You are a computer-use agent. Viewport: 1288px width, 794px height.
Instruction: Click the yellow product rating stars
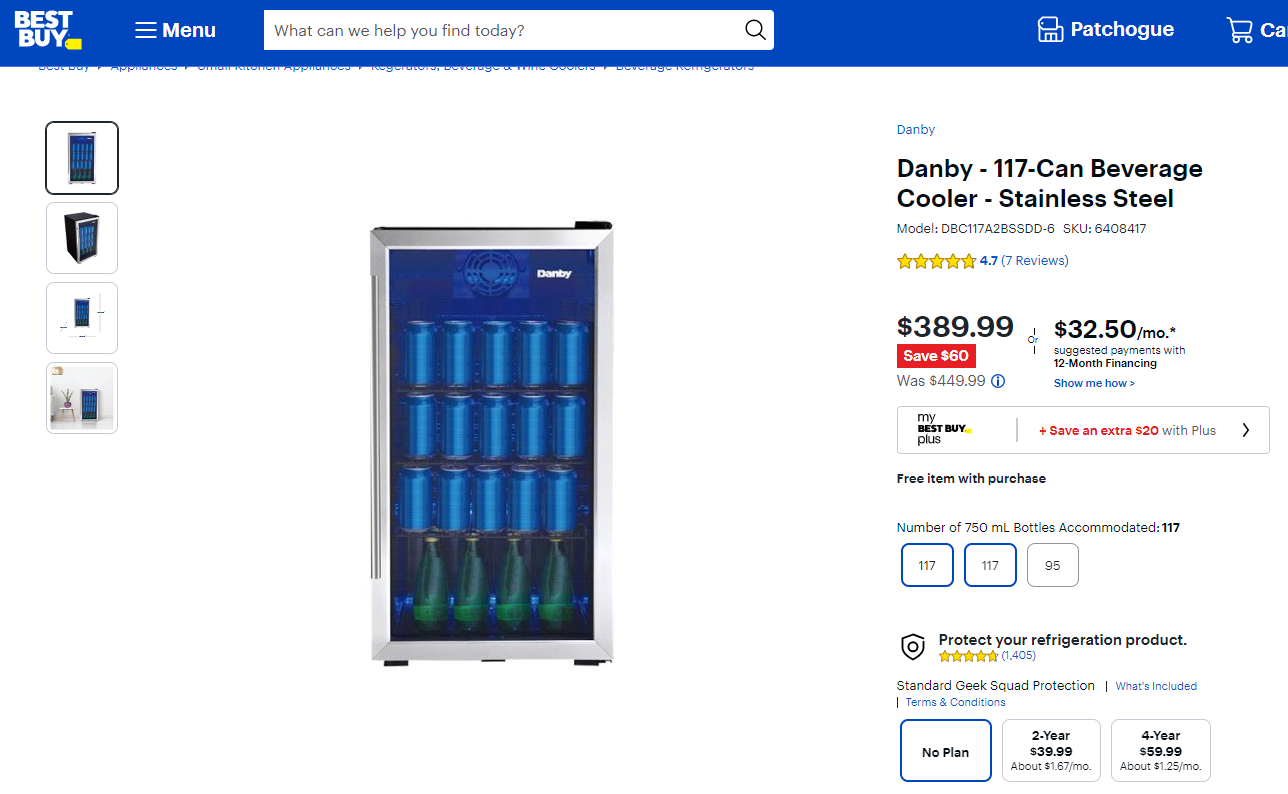[x=936, y=261]
